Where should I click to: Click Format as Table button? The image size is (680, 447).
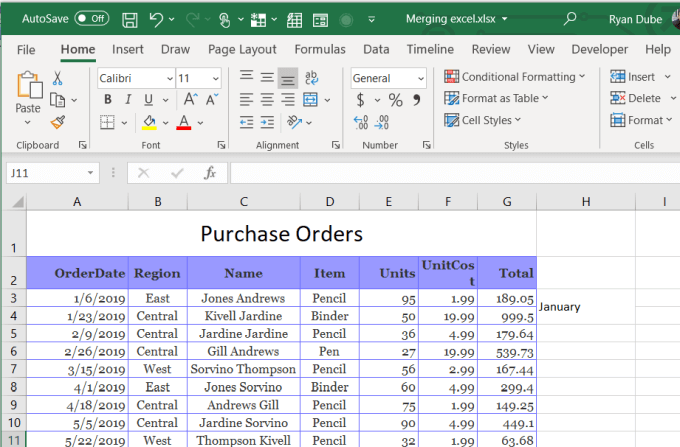(499, 98)
